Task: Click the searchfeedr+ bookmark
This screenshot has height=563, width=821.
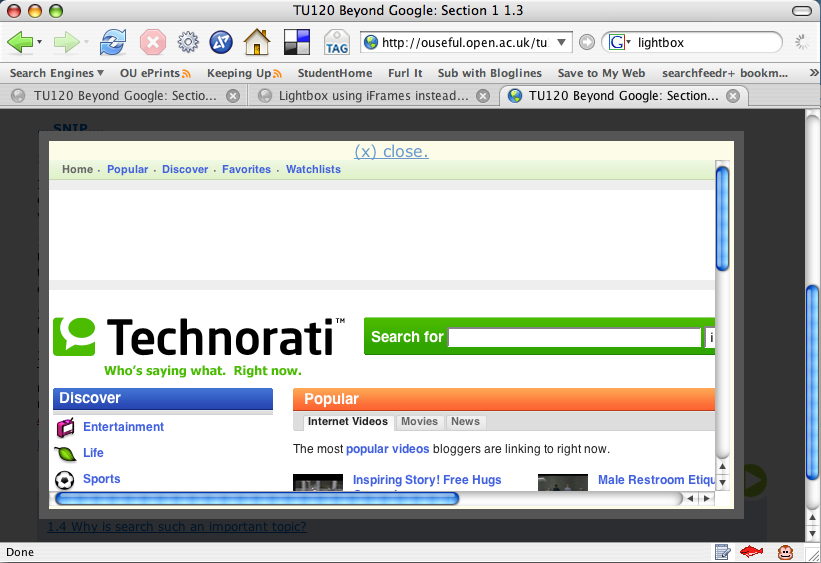Action: coord(725,73)
